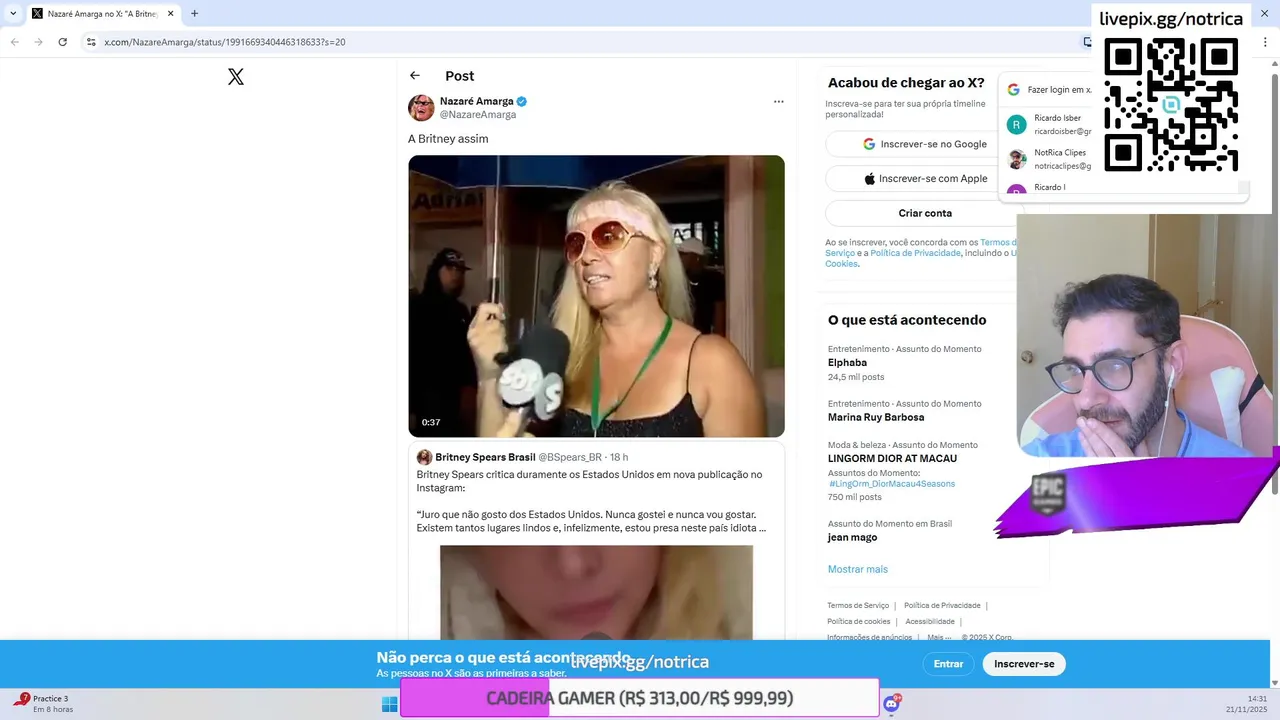Click the X logo in the sidebar
Viewport: 1280px width, 720px height.
[236, 77]
